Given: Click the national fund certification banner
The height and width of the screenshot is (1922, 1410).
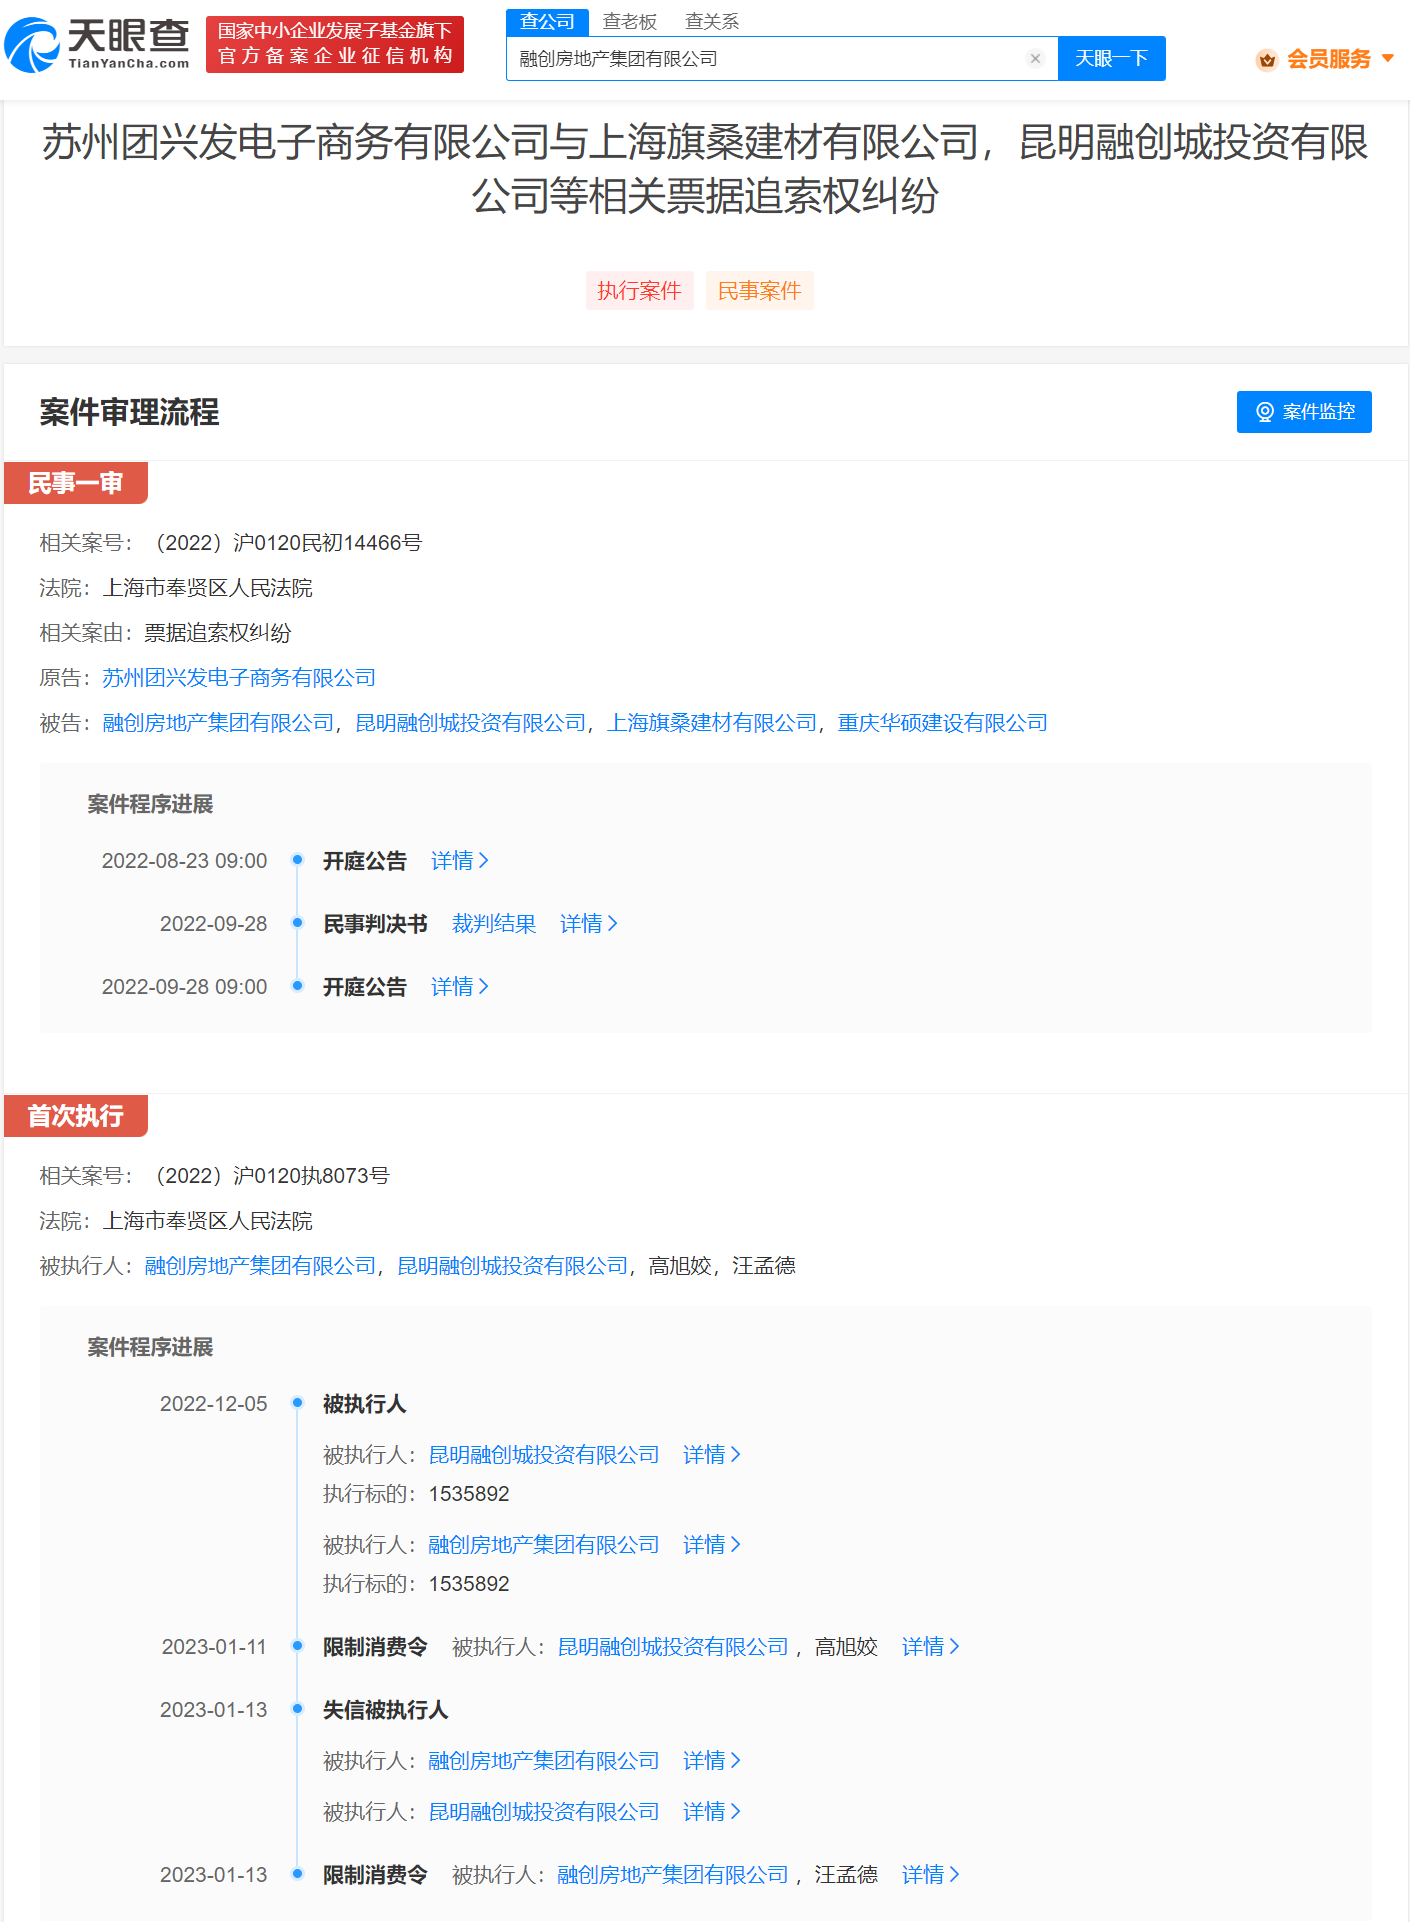Looking at the screenshot, I should tap(335, 45).
